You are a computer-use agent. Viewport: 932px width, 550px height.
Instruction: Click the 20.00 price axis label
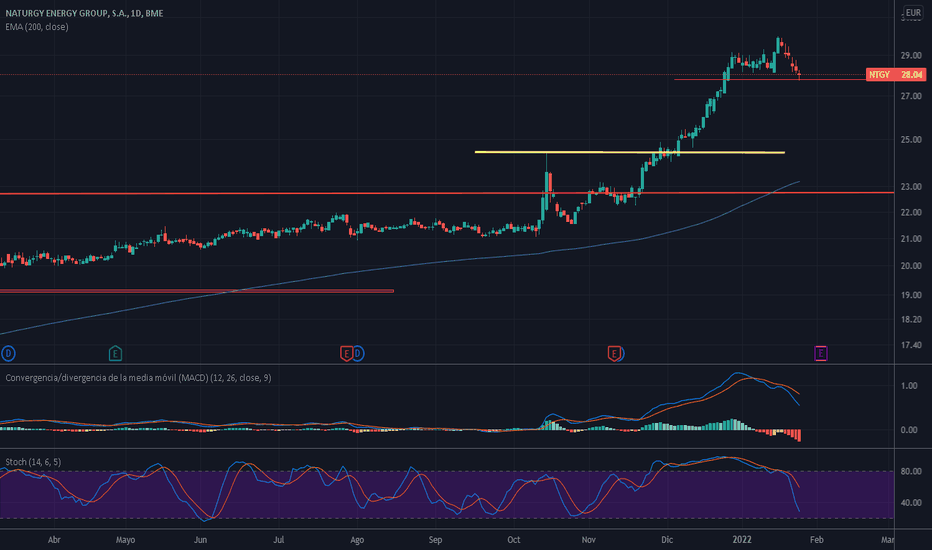(911, 266)
